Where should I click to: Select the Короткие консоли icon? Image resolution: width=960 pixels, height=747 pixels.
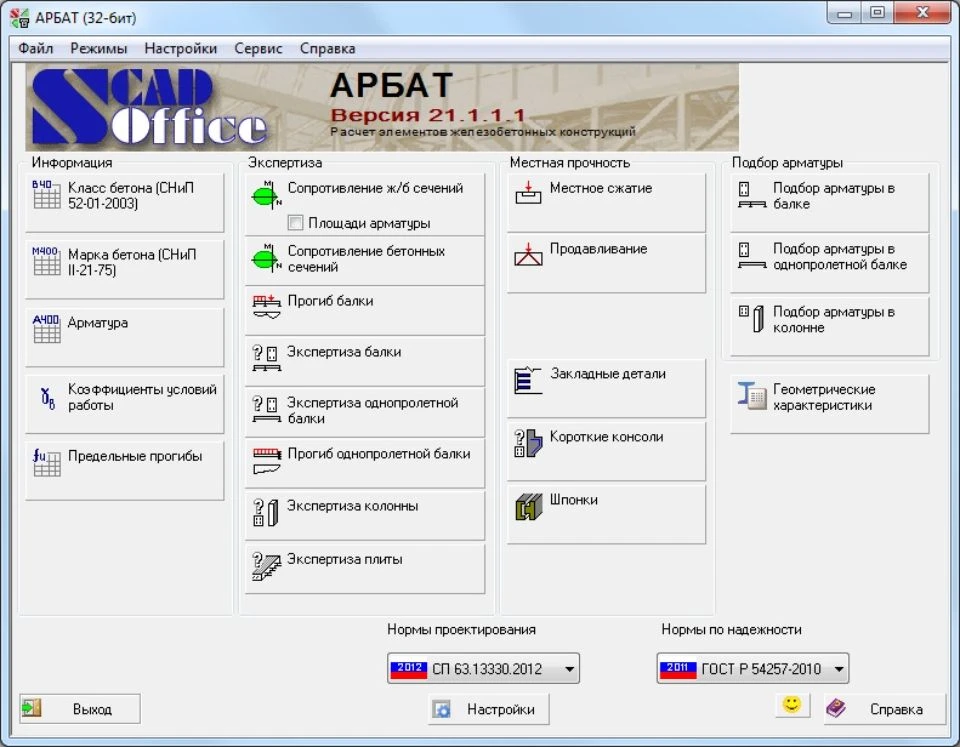click(528, 443)
